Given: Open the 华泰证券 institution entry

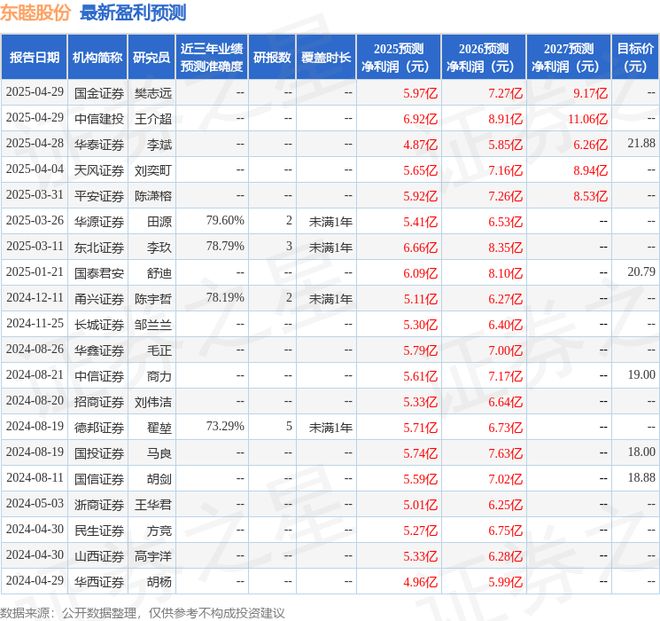Looking at the screenshot, I should click(97, 144).
